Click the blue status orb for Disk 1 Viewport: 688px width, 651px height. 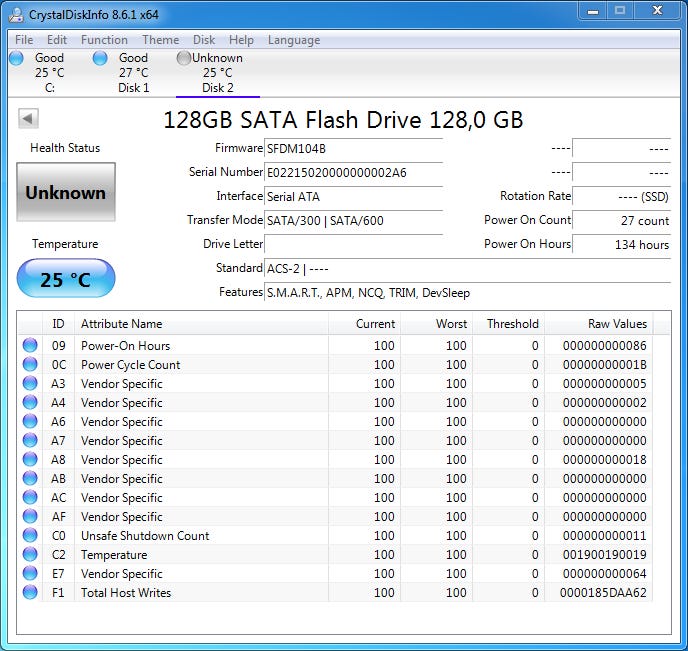(x=100, y=58)
